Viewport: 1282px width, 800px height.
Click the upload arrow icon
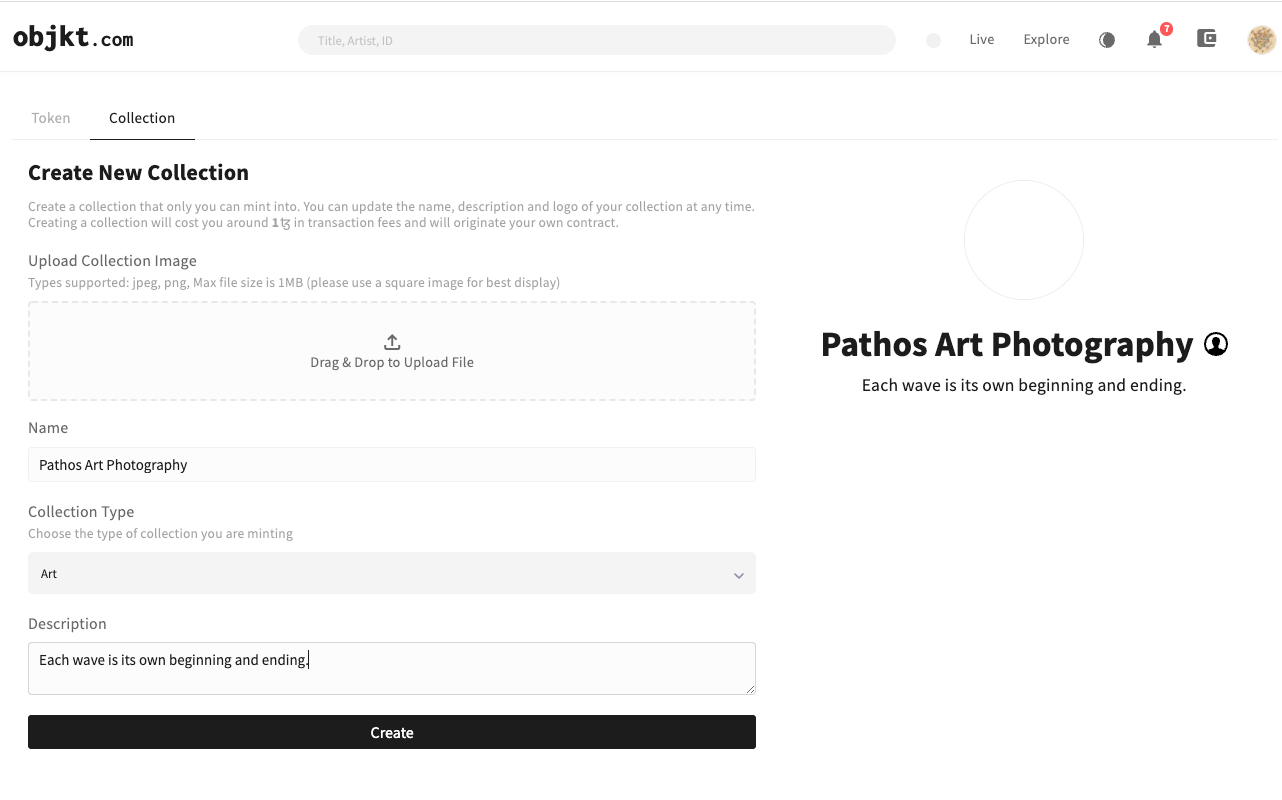pos(392,342)
